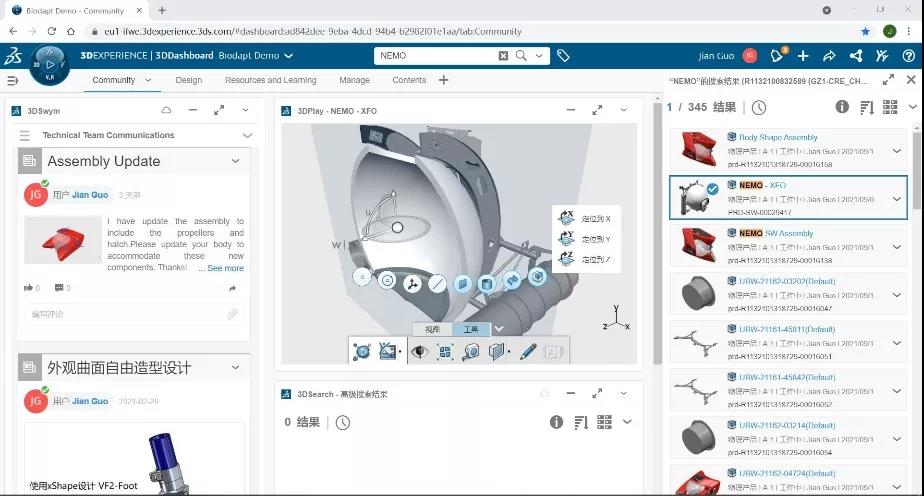Open the 3DSwym widget menu chevron
Screen dimensions: 924x496
tap(246, 110)
